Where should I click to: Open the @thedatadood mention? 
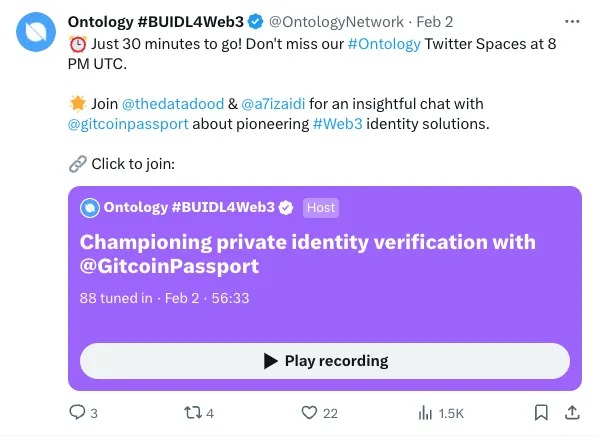pos(173,104)
